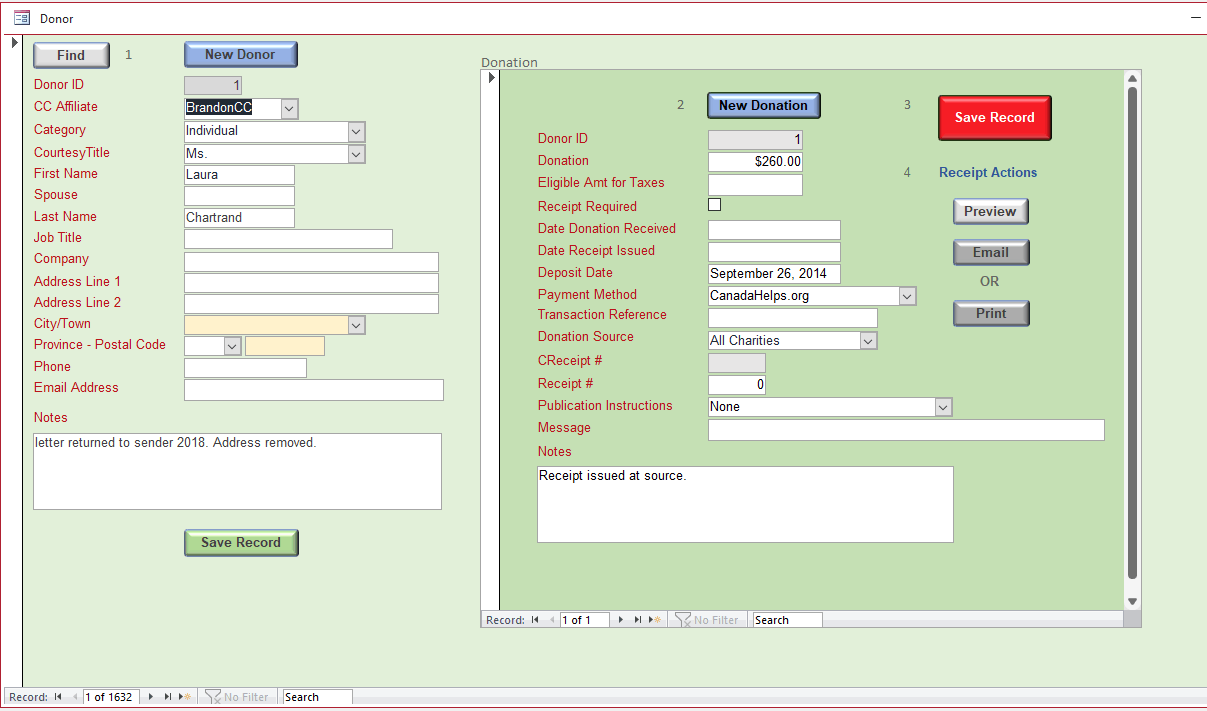1207x711 pixels.
Task: Click the Donation subform scroll up arrow
Action: click(1132, 79)
